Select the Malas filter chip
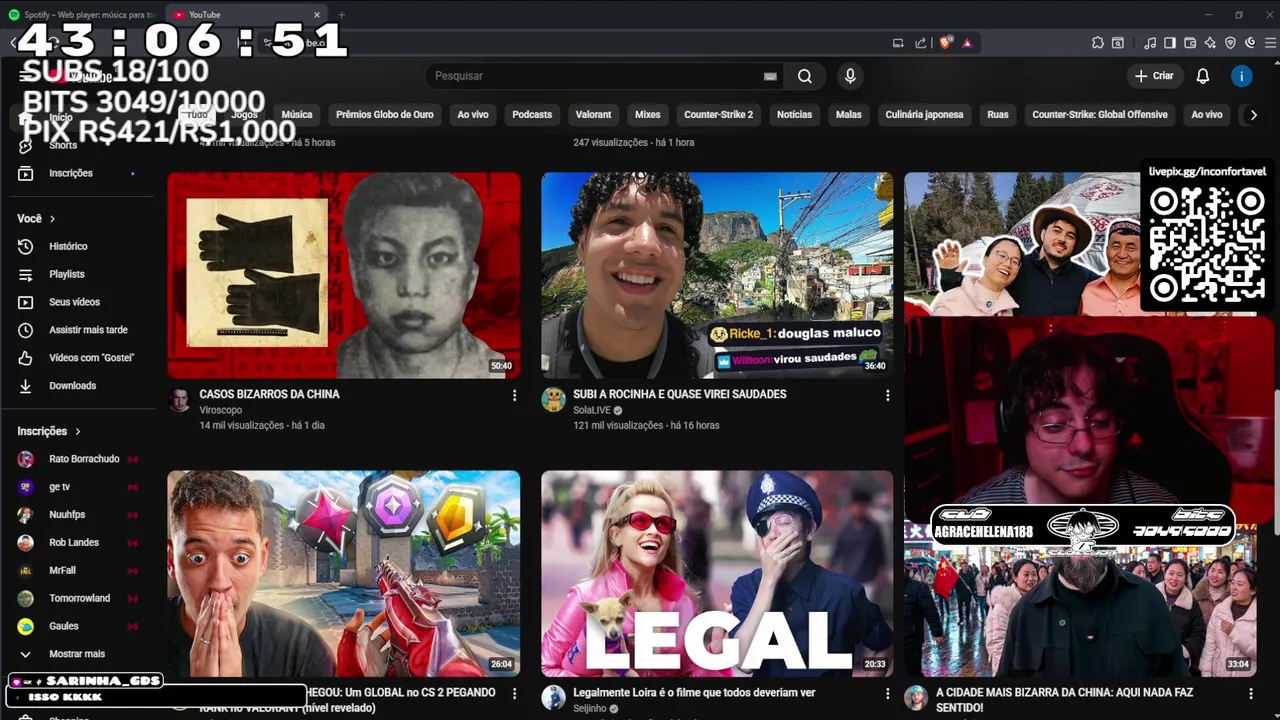The height and width of the screenshot is (720, 1280). [849, 115]
